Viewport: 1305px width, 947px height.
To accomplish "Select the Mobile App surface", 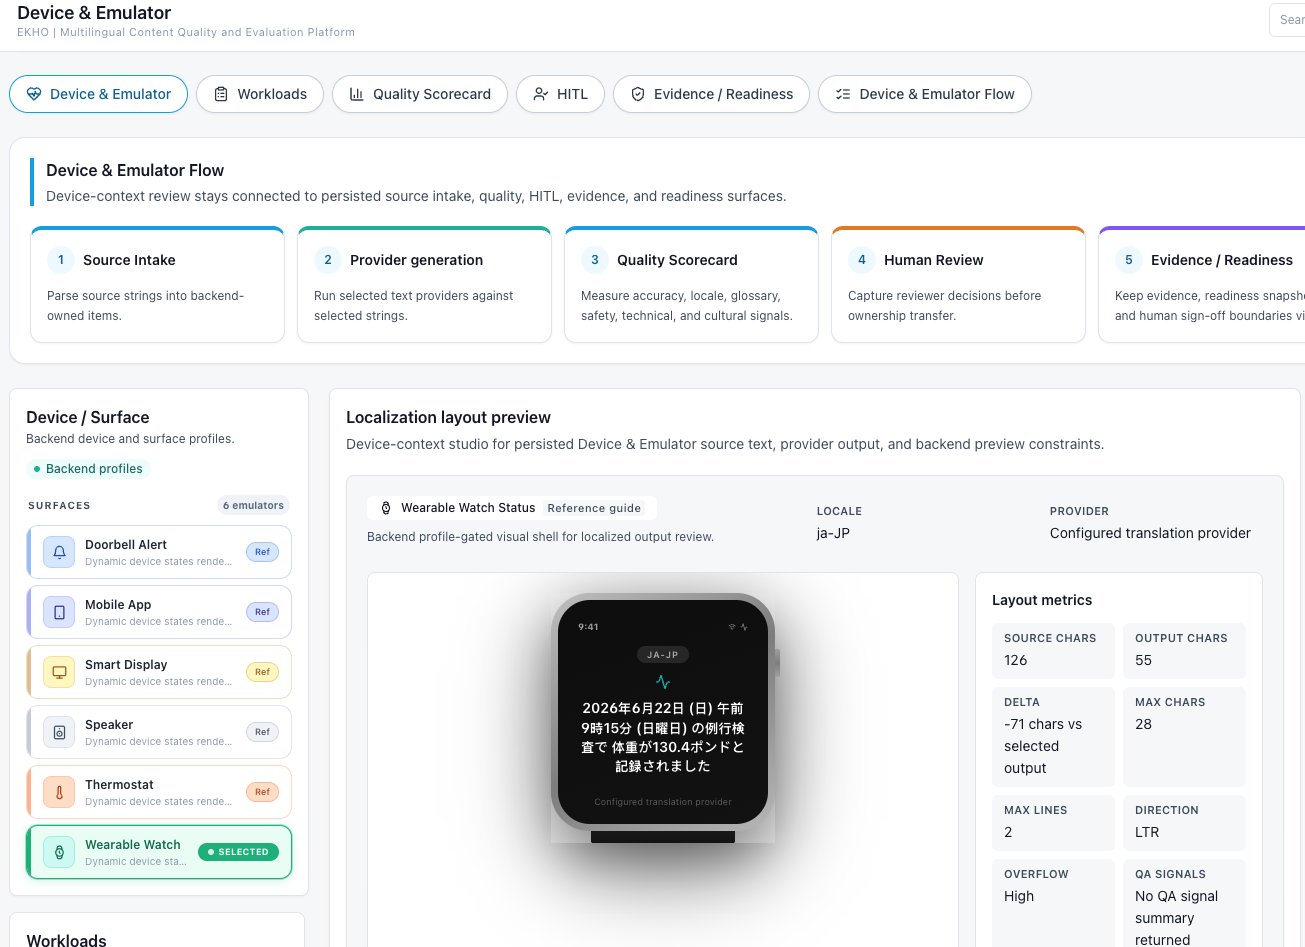I will (159, 612).
